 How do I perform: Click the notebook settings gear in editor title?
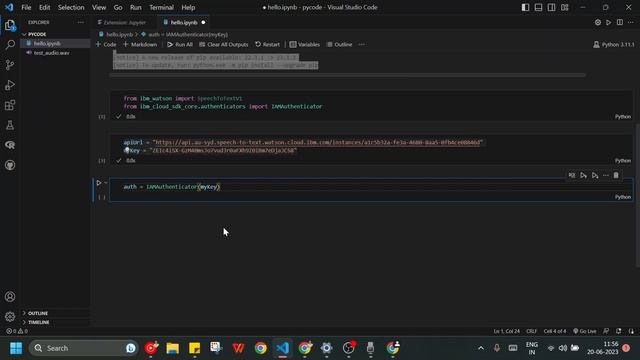tap(598, 22)
